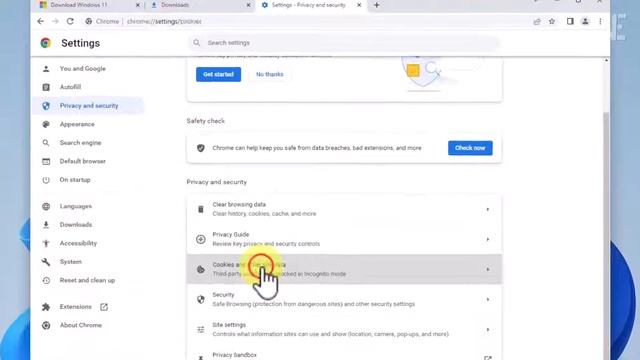Click the vertical scrollbar thumb
The height and width of the screenshot is (360, 640).
[606, 235]
